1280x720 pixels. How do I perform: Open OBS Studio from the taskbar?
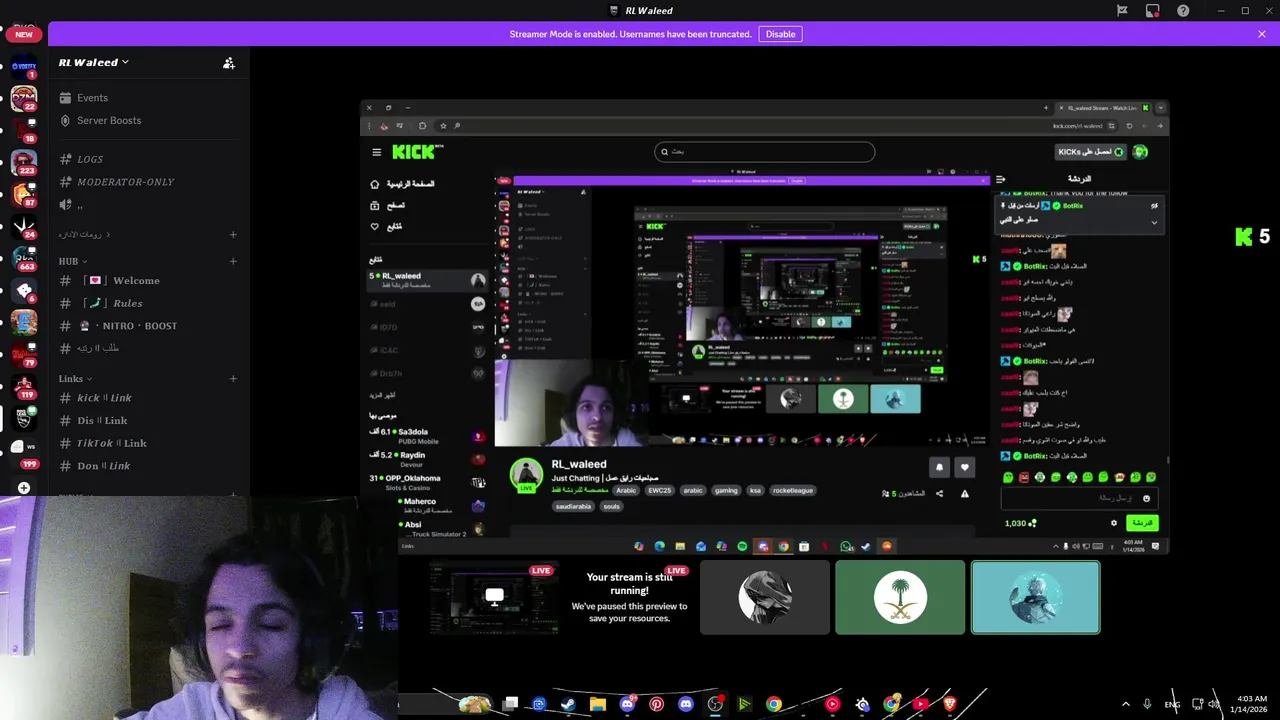click(715, 704)
